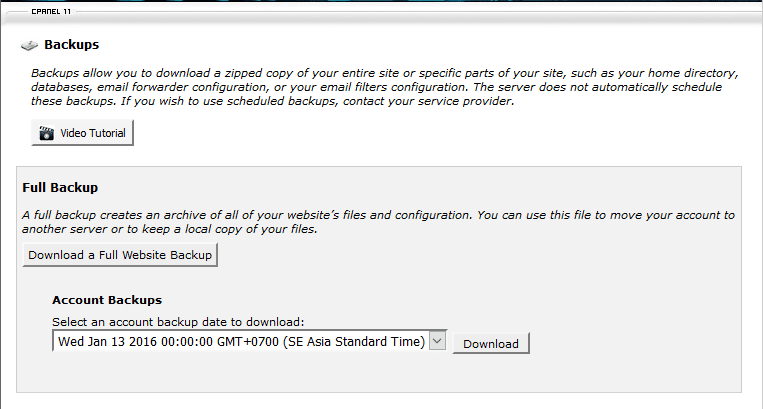The height and width of the screenshot is (409, 763).
Task: Click the 'Video Tutorial' text label
Action: [x=93, y=133]
